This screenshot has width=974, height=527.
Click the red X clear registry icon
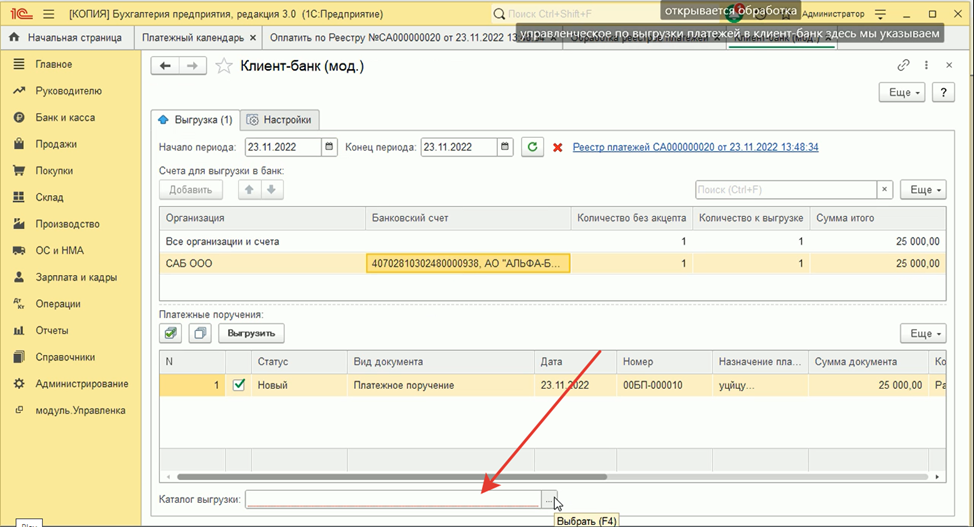pos(558,148)
